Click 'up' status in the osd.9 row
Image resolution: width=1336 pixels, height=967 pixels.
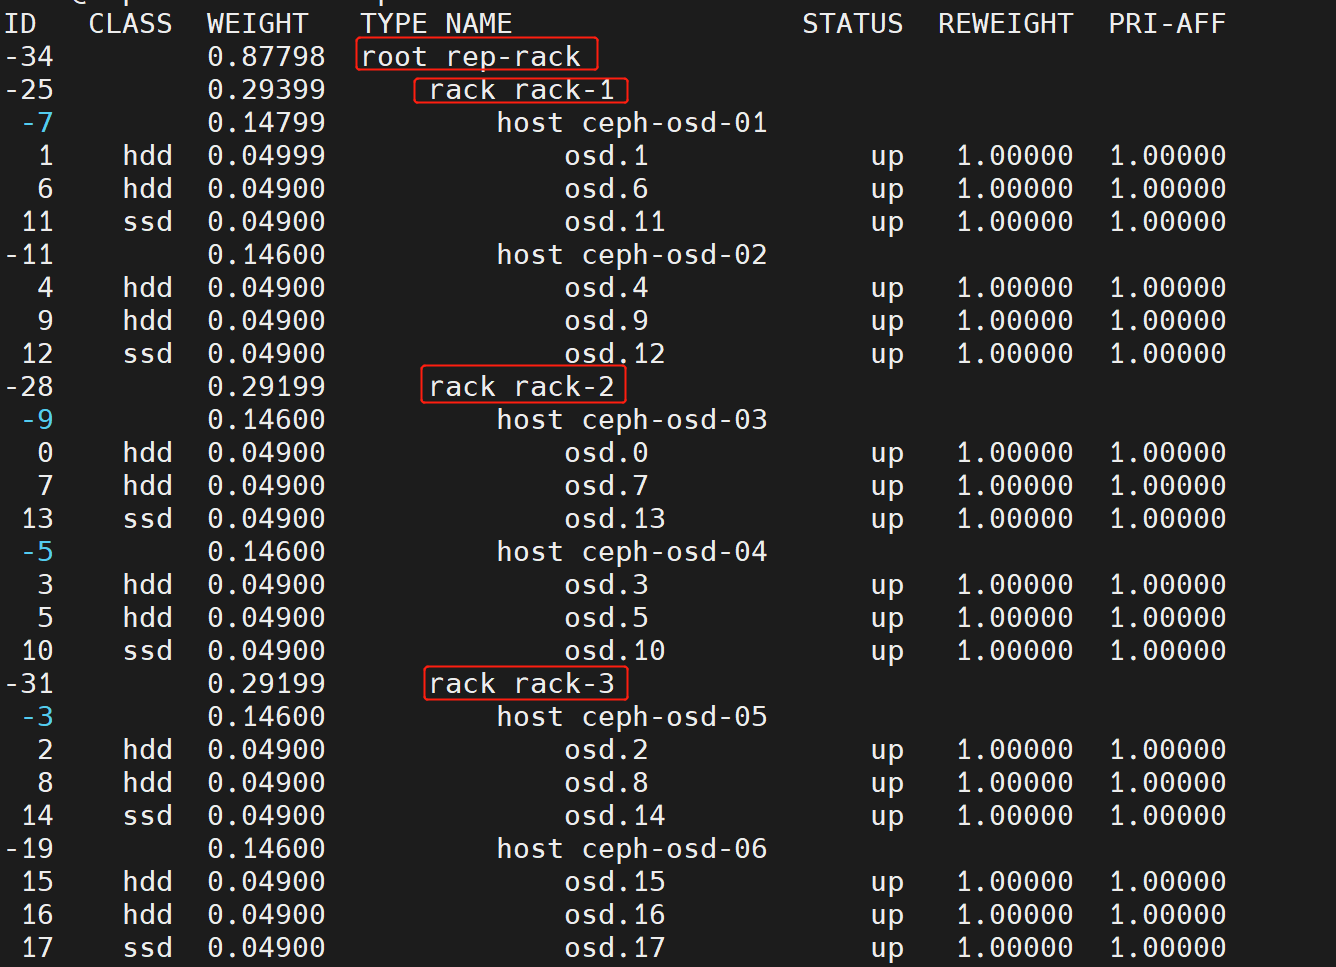[887, 322]
